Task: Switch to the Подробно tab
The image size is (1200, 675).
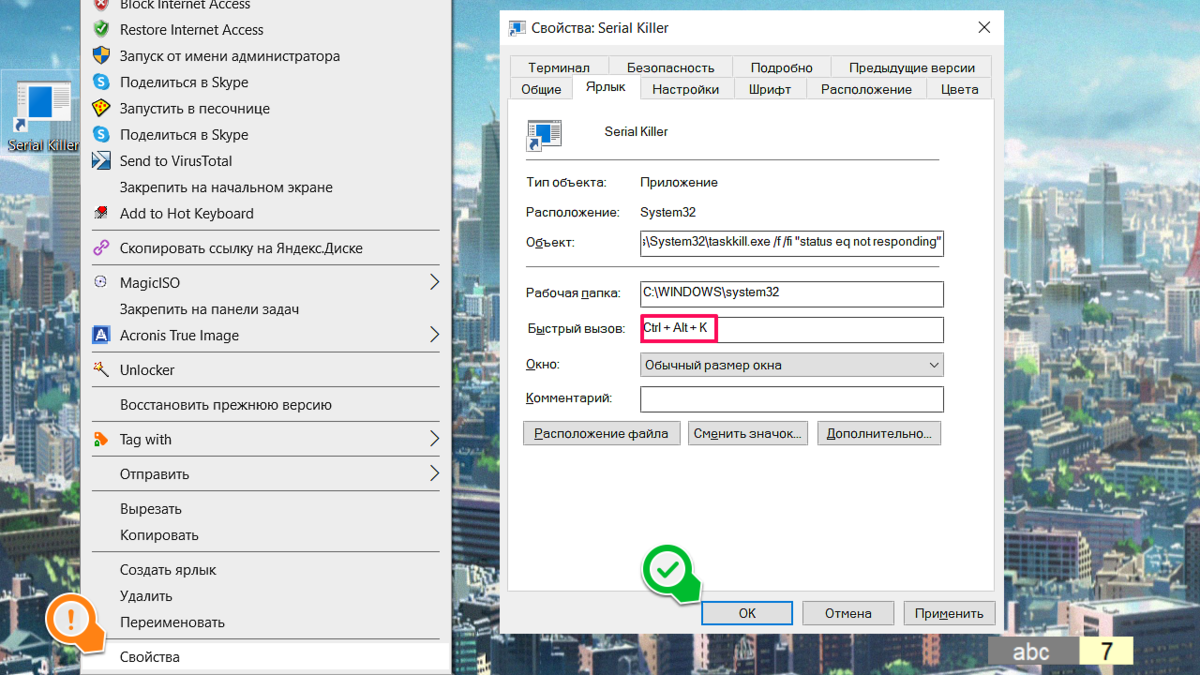Action: point(781,67)
